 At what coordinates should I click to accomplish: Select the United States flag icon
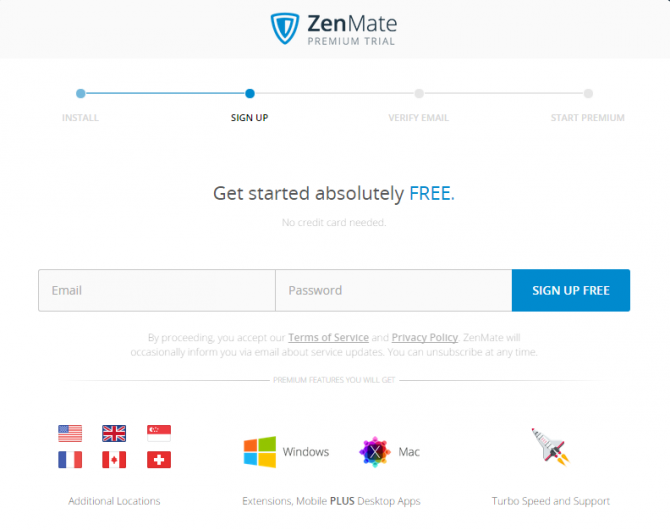pos(70,433)
